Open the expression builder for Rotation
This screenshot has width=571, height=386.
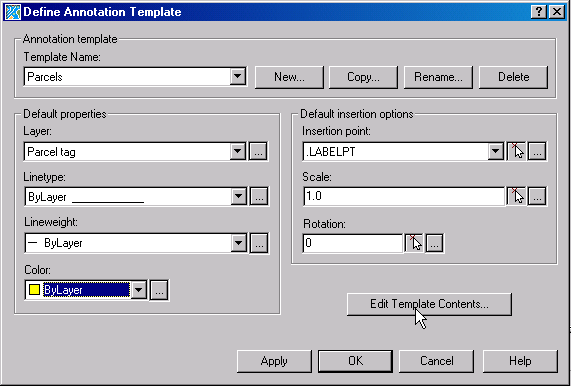(434, 243)
